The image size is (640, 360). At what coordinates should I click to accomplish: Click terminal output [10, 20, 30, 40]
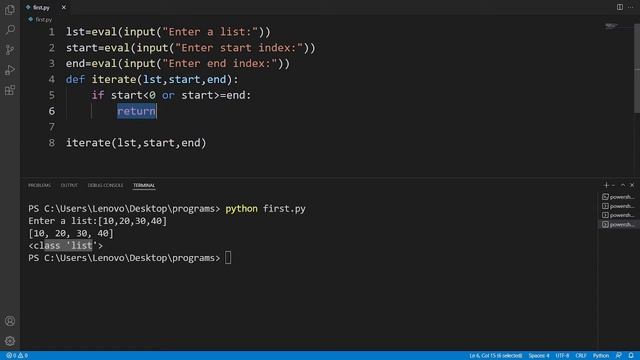(71, 233)
